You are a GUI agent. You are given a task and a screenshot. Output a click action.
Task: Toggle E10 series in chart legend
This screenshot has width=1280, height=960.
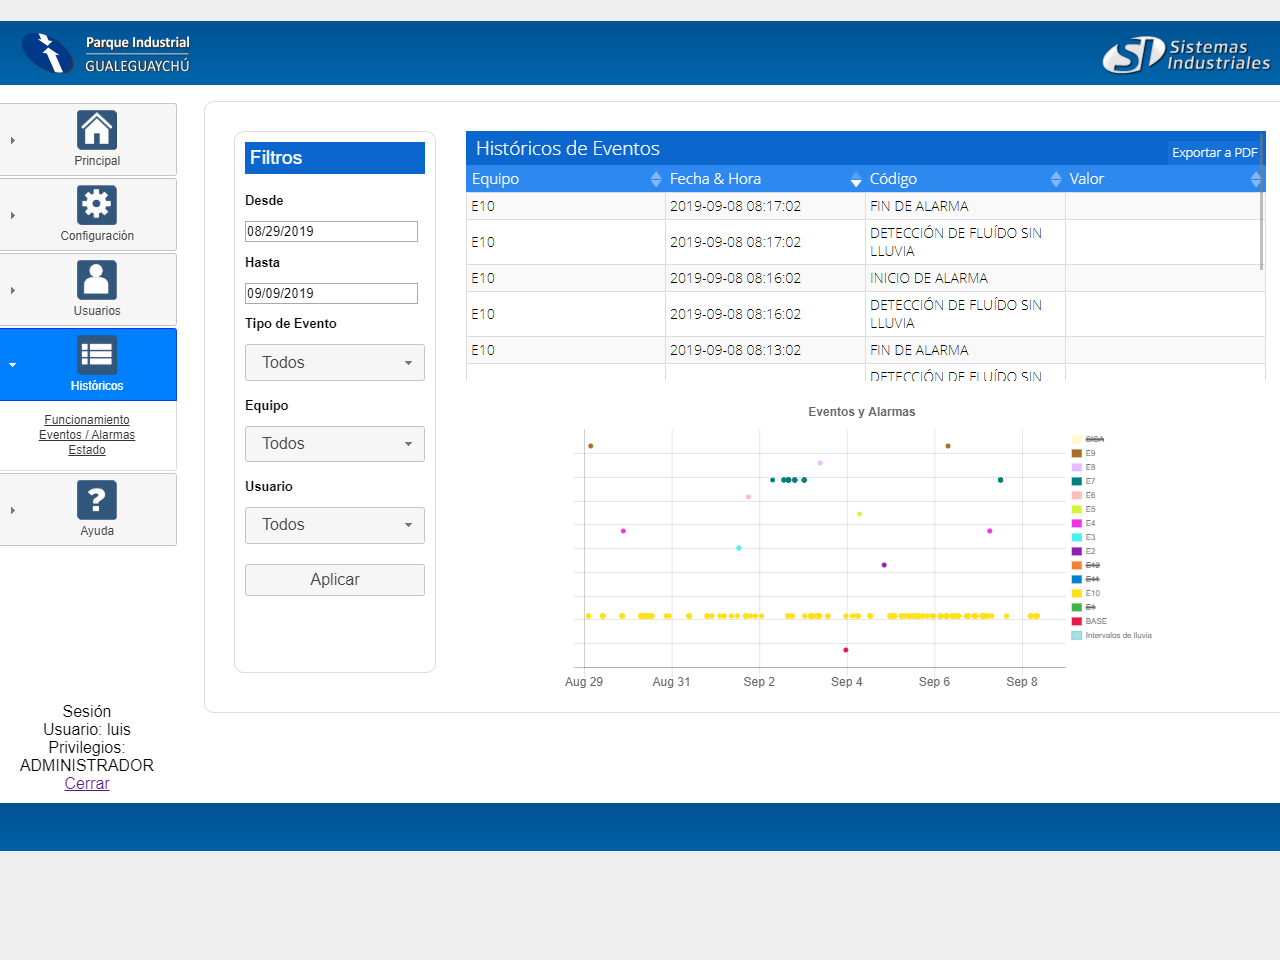coord(1092,593)
